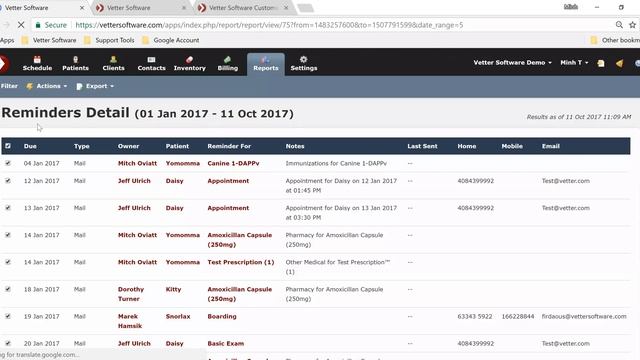Open the Support Tools bookmark folder
Image resolution: width=640 pixels, height=360 pixels.
point(109,40)
